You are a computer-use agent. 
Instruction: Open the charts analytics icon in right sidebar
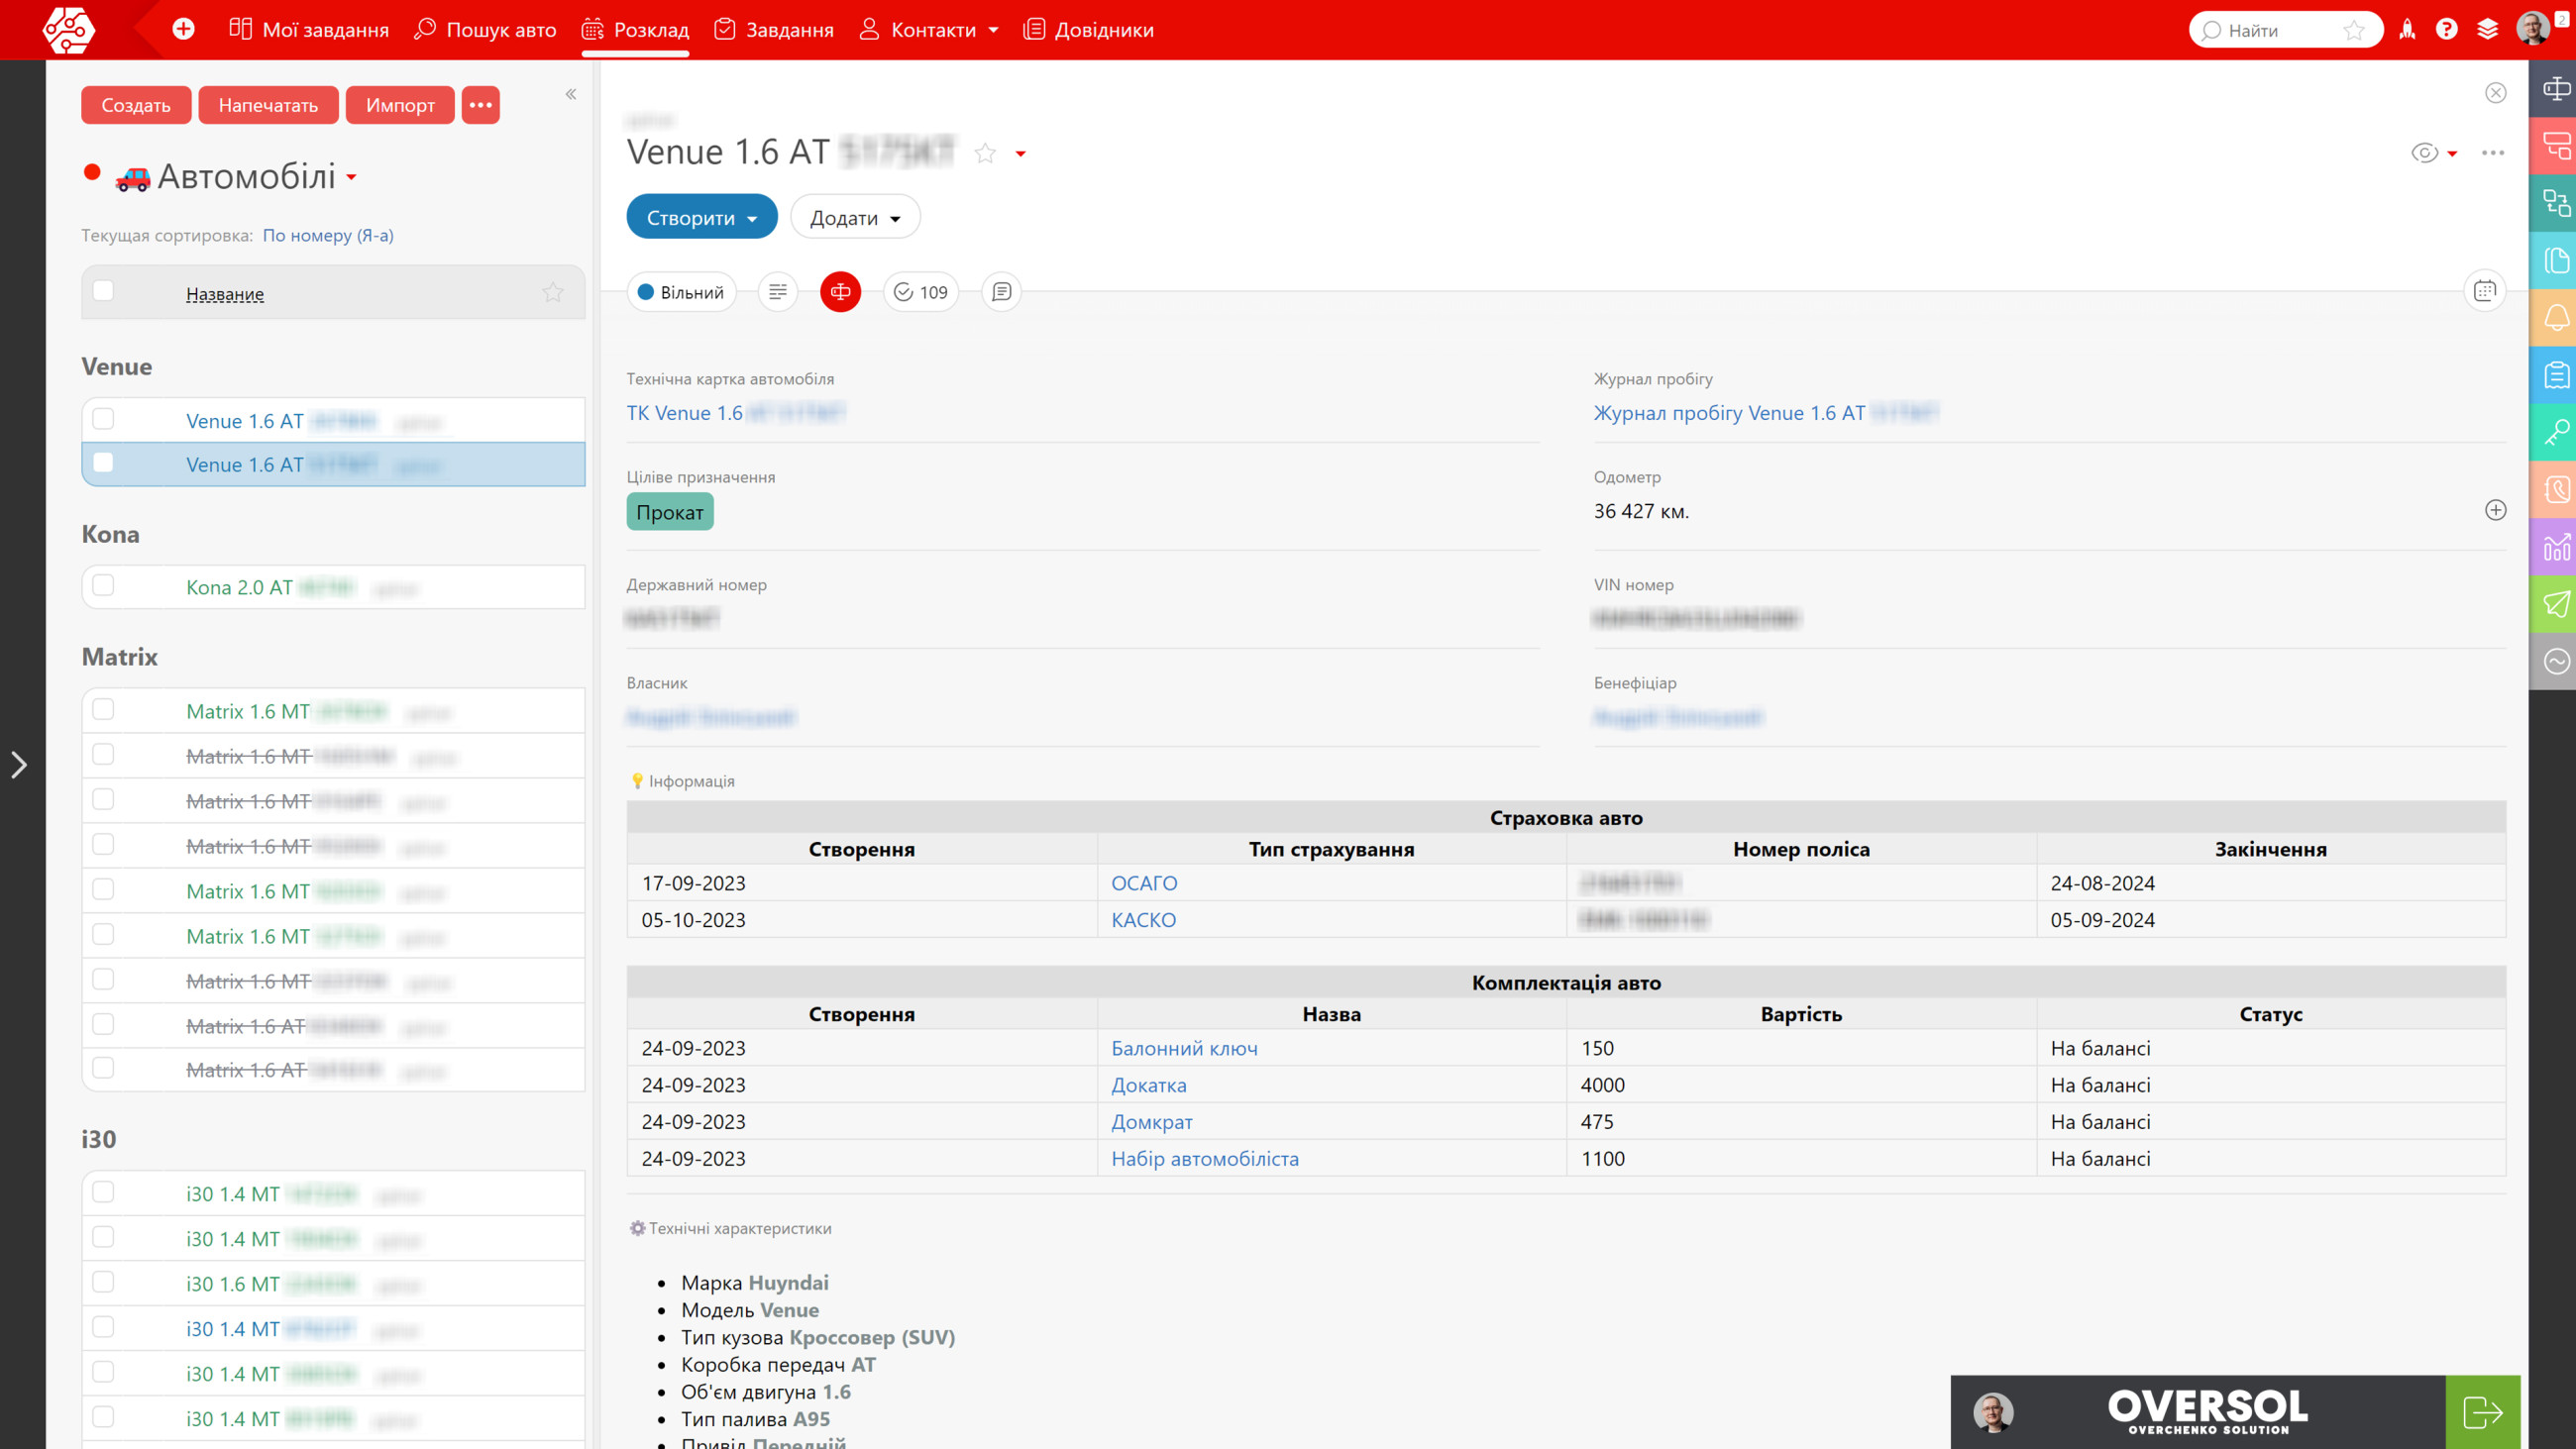(x=2556, y=547)
